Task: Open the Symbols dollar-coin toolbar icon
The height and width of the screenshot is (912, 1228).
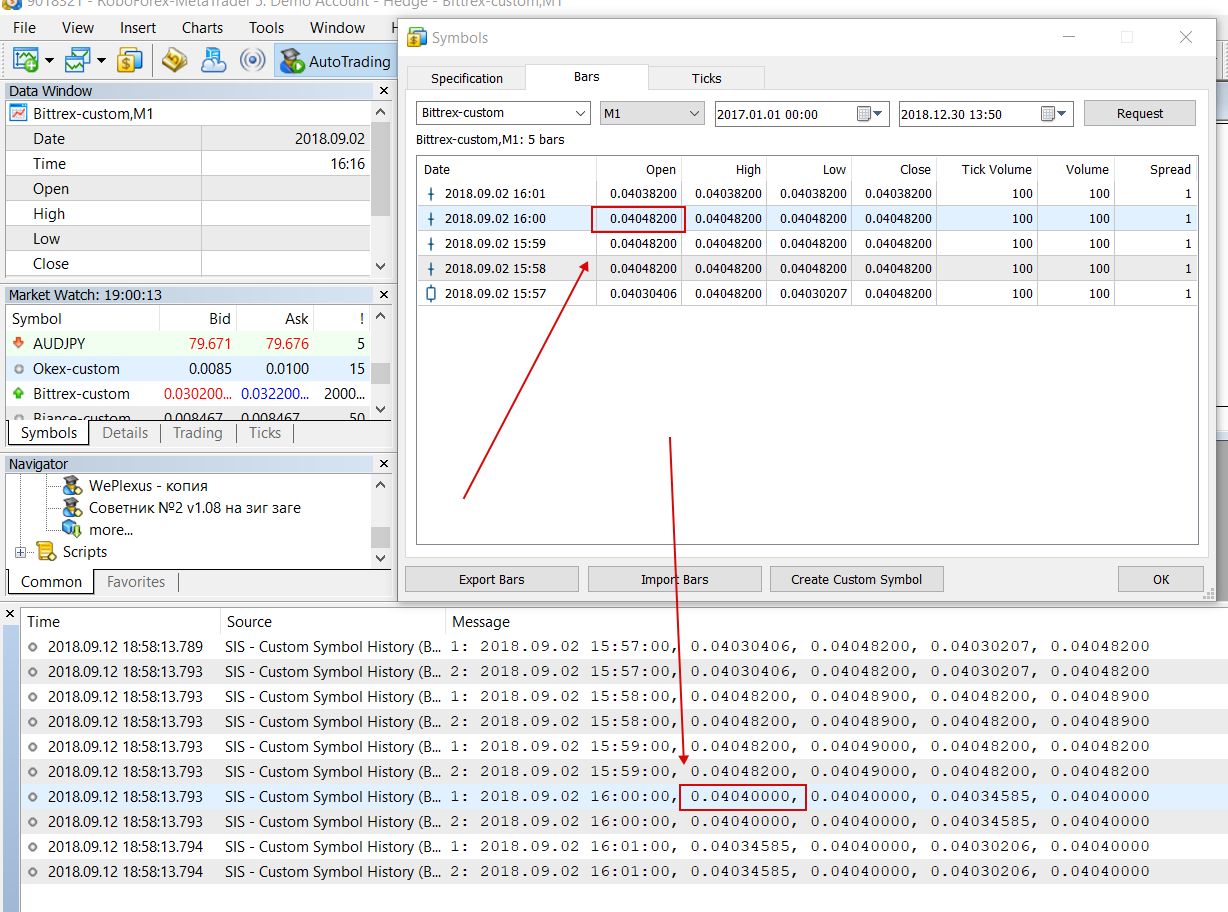Action: 129,60
